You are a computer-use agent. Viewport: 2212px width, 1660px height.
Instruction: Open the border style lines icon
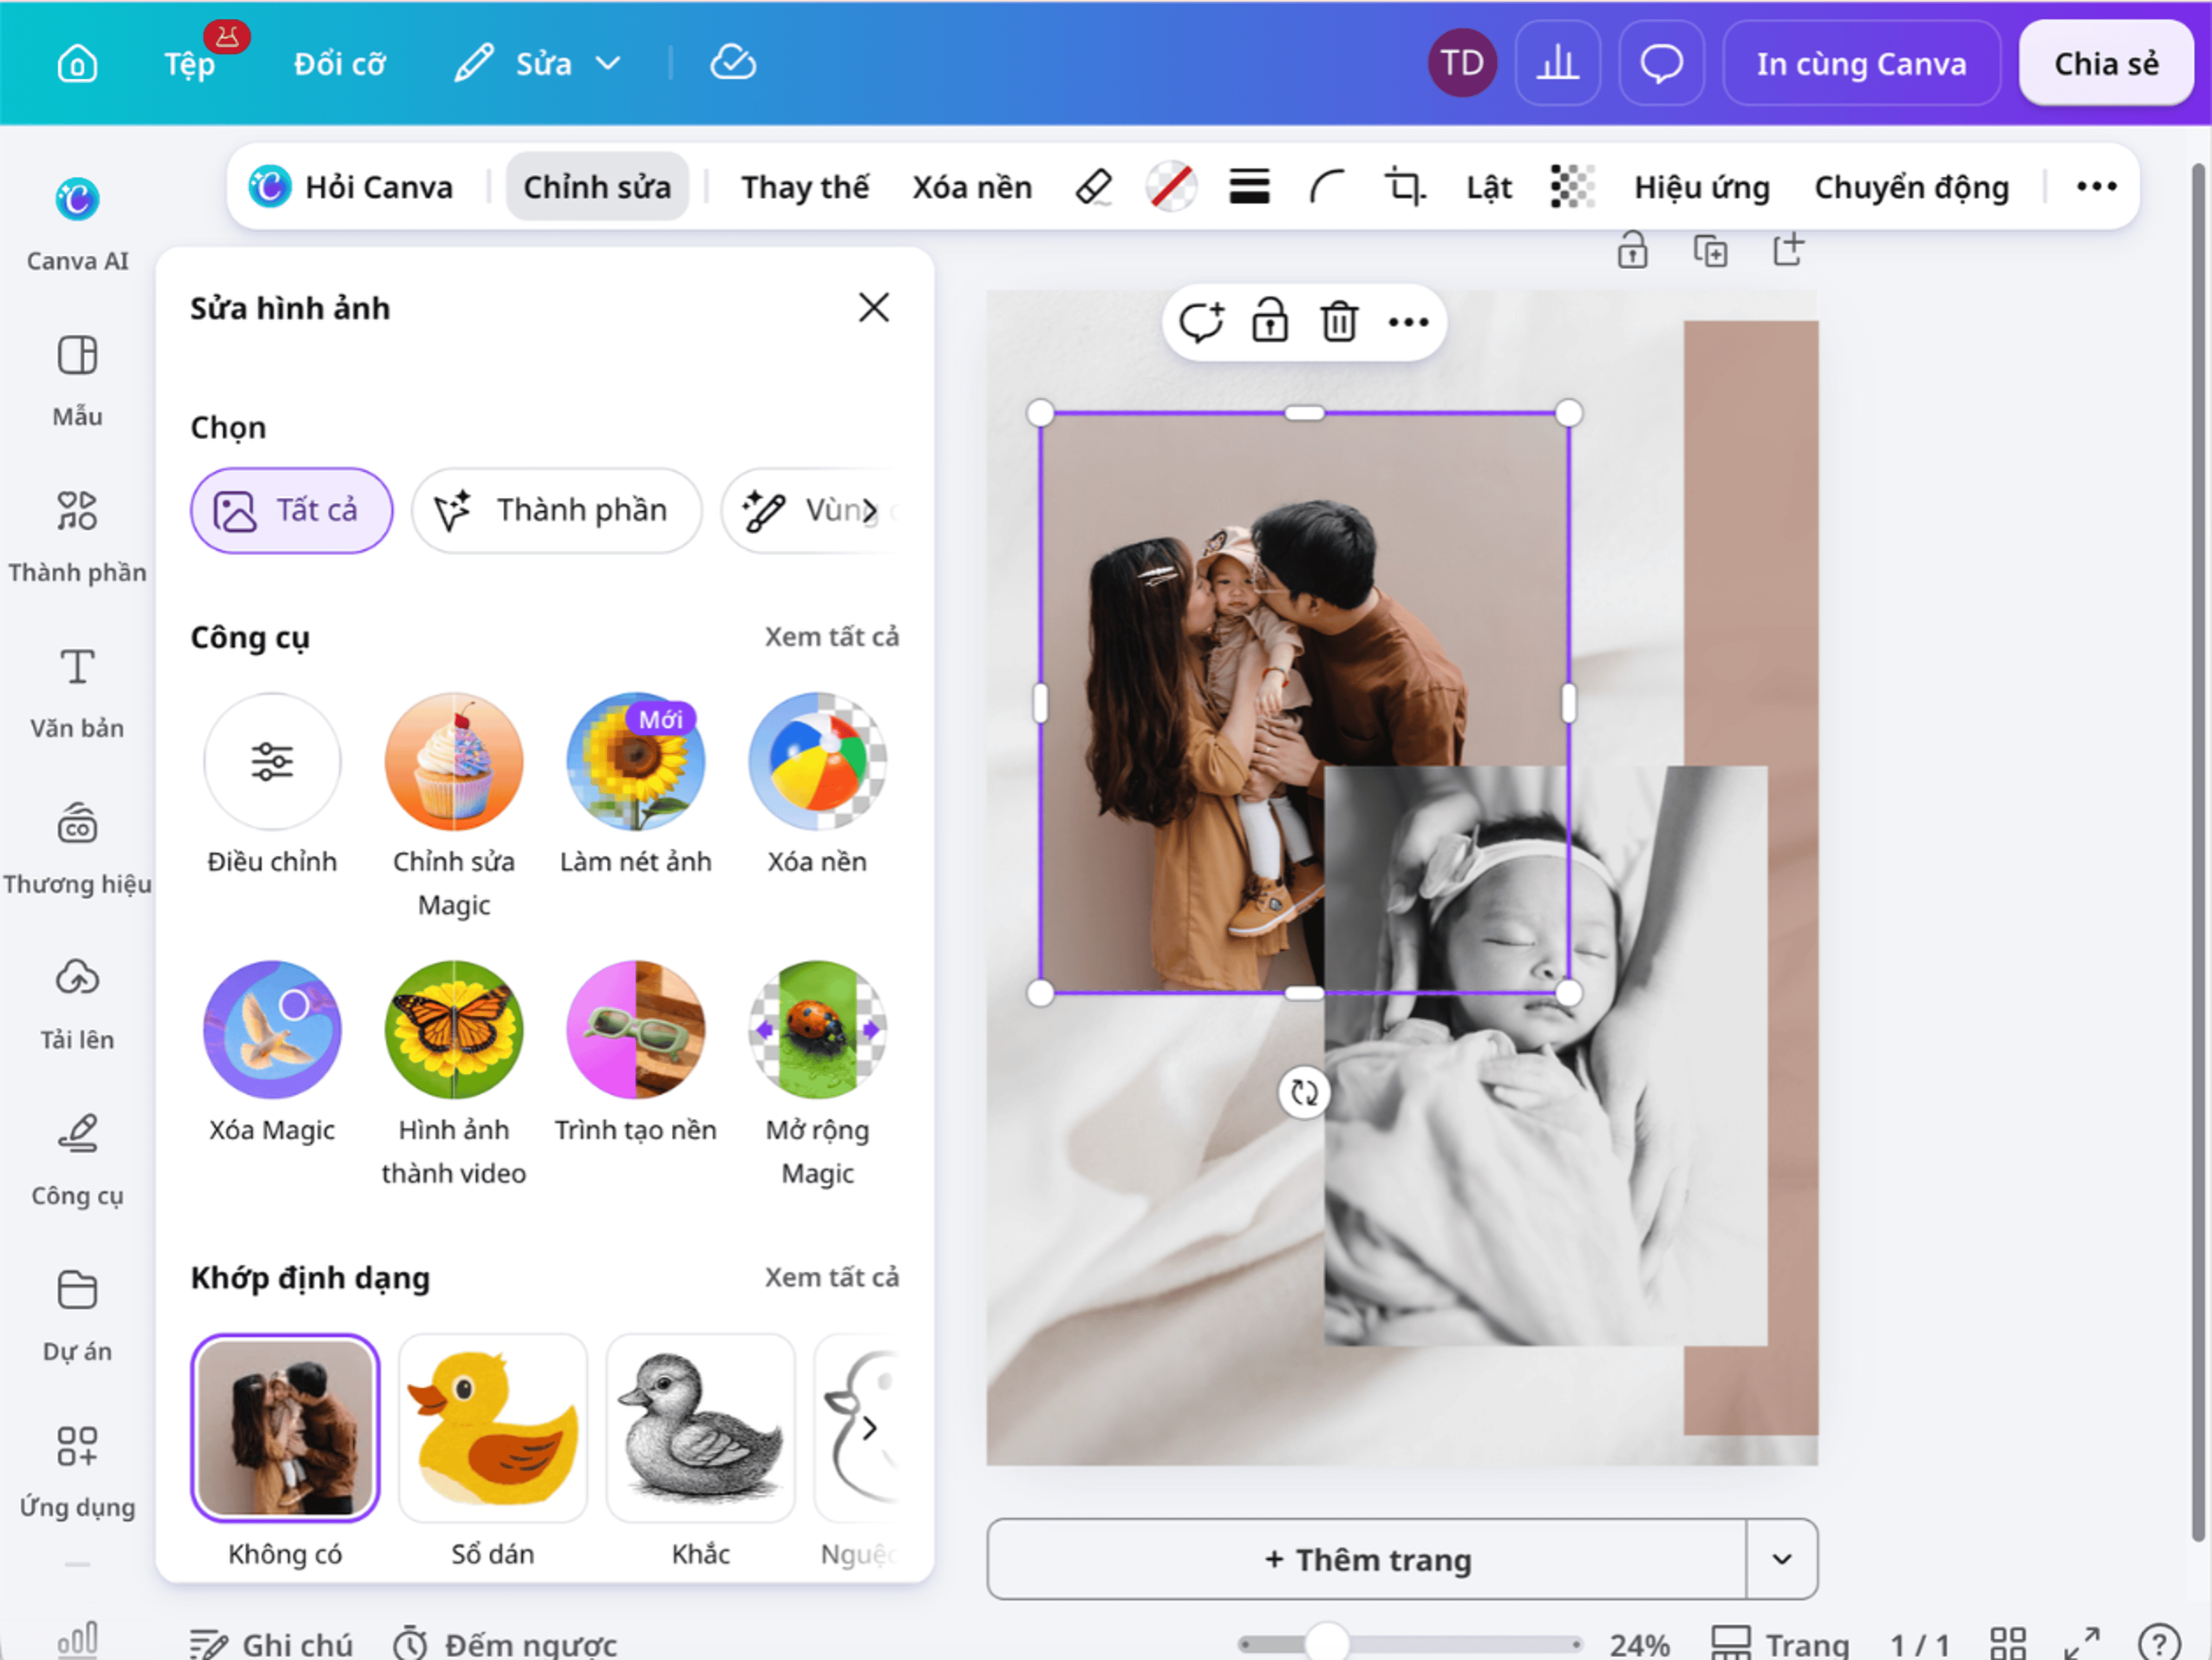1249,187
